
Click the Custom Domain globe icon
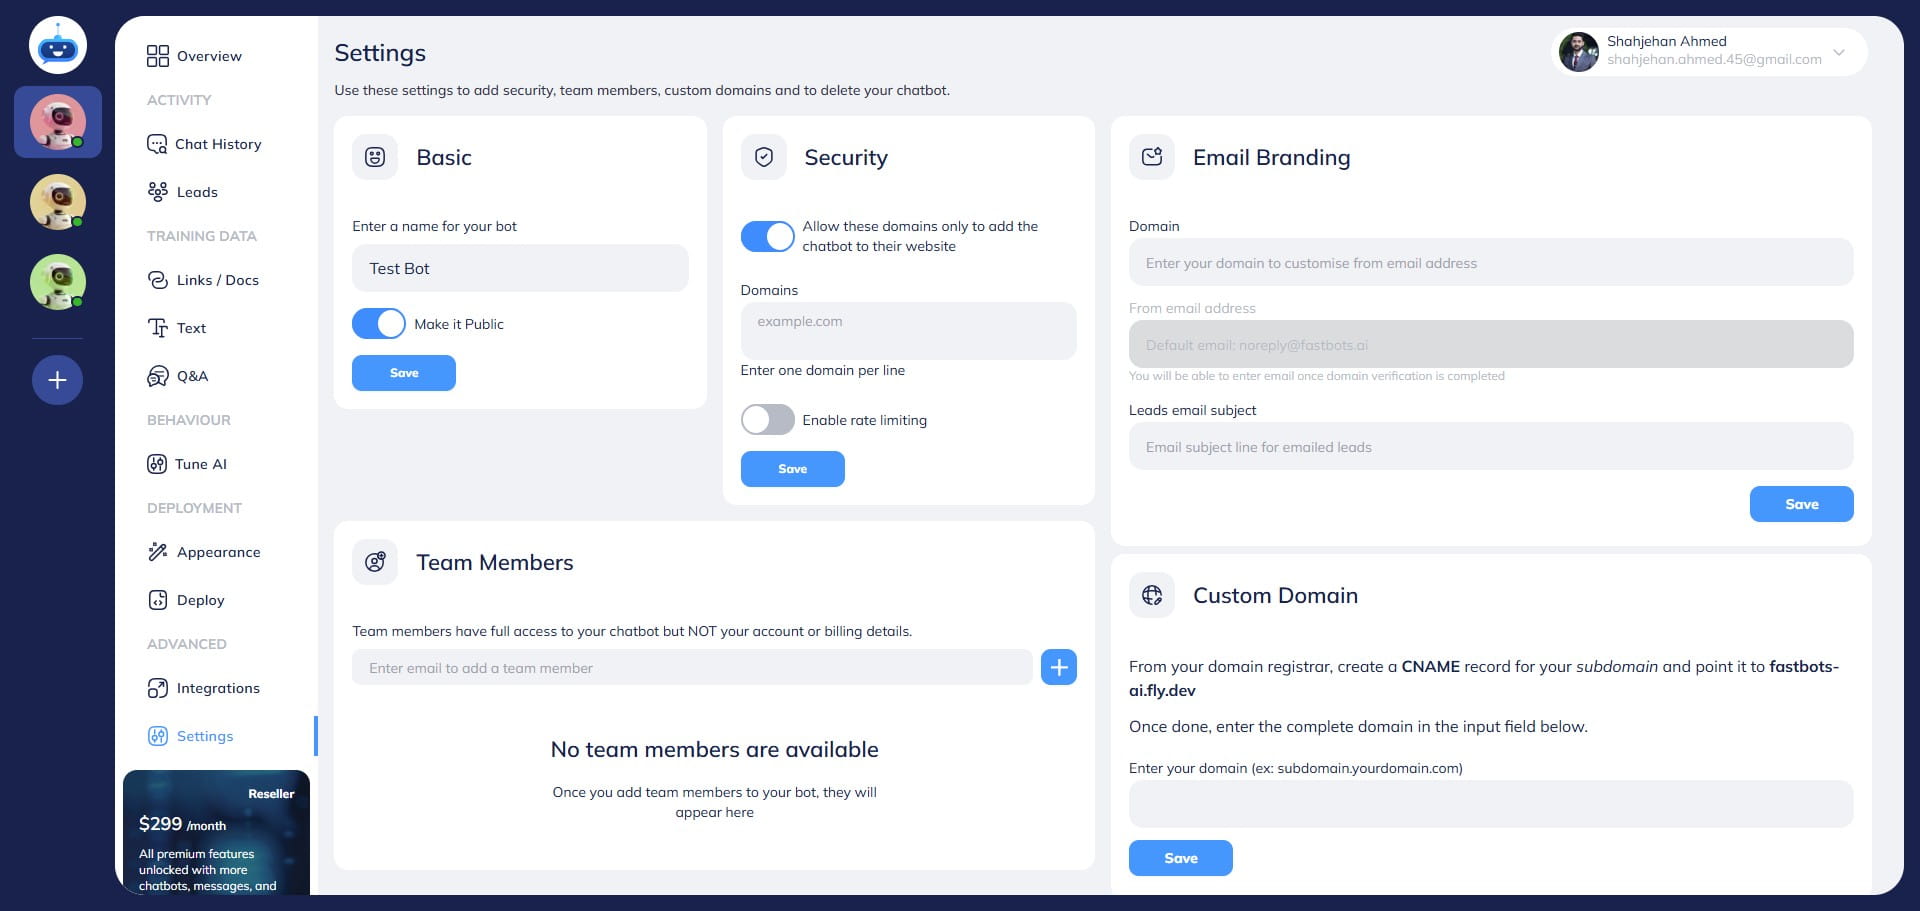click(1152, 595)
